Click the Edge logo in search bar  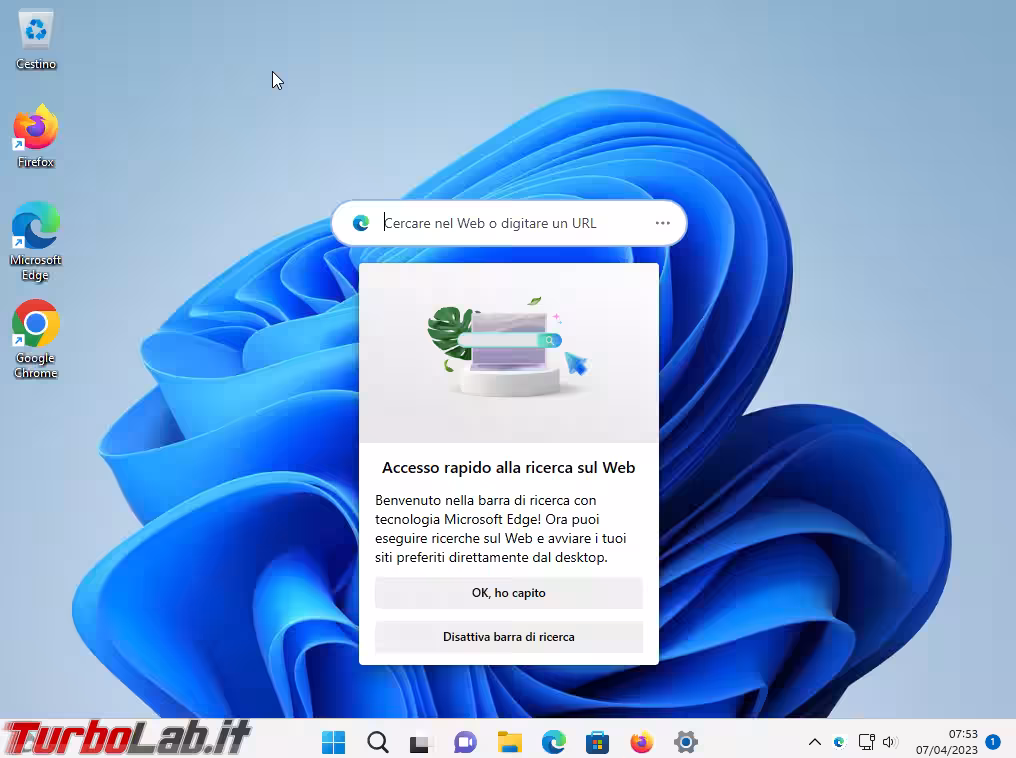361,223
